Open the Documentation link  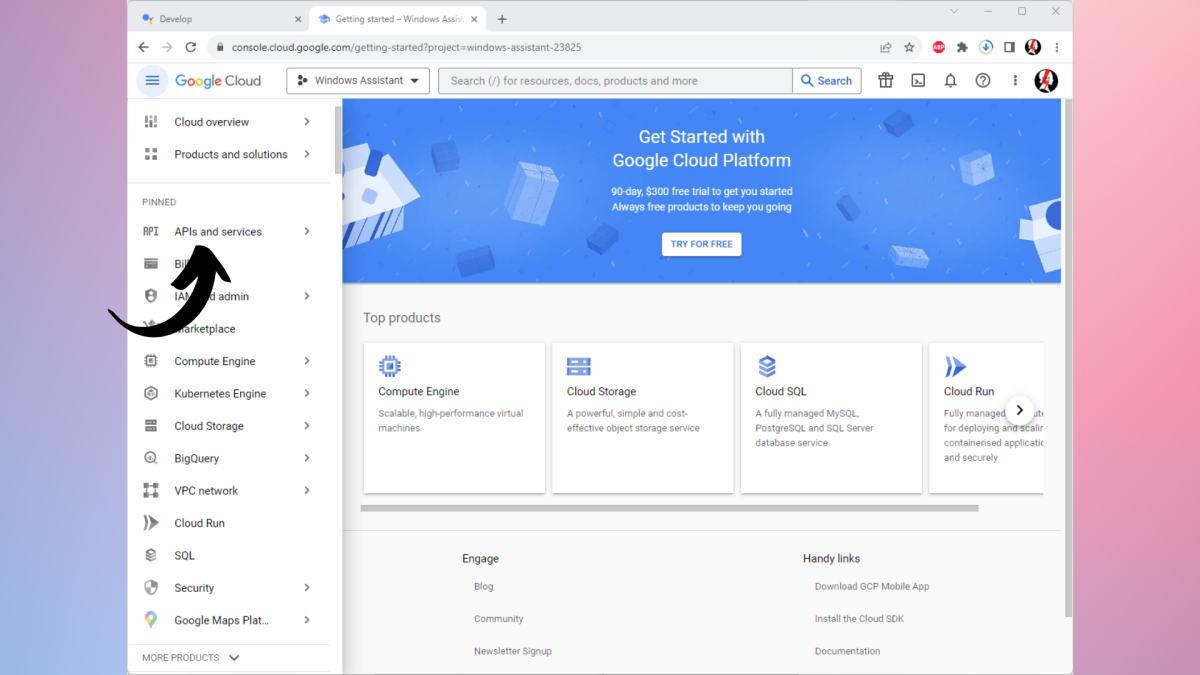[848, 651]
